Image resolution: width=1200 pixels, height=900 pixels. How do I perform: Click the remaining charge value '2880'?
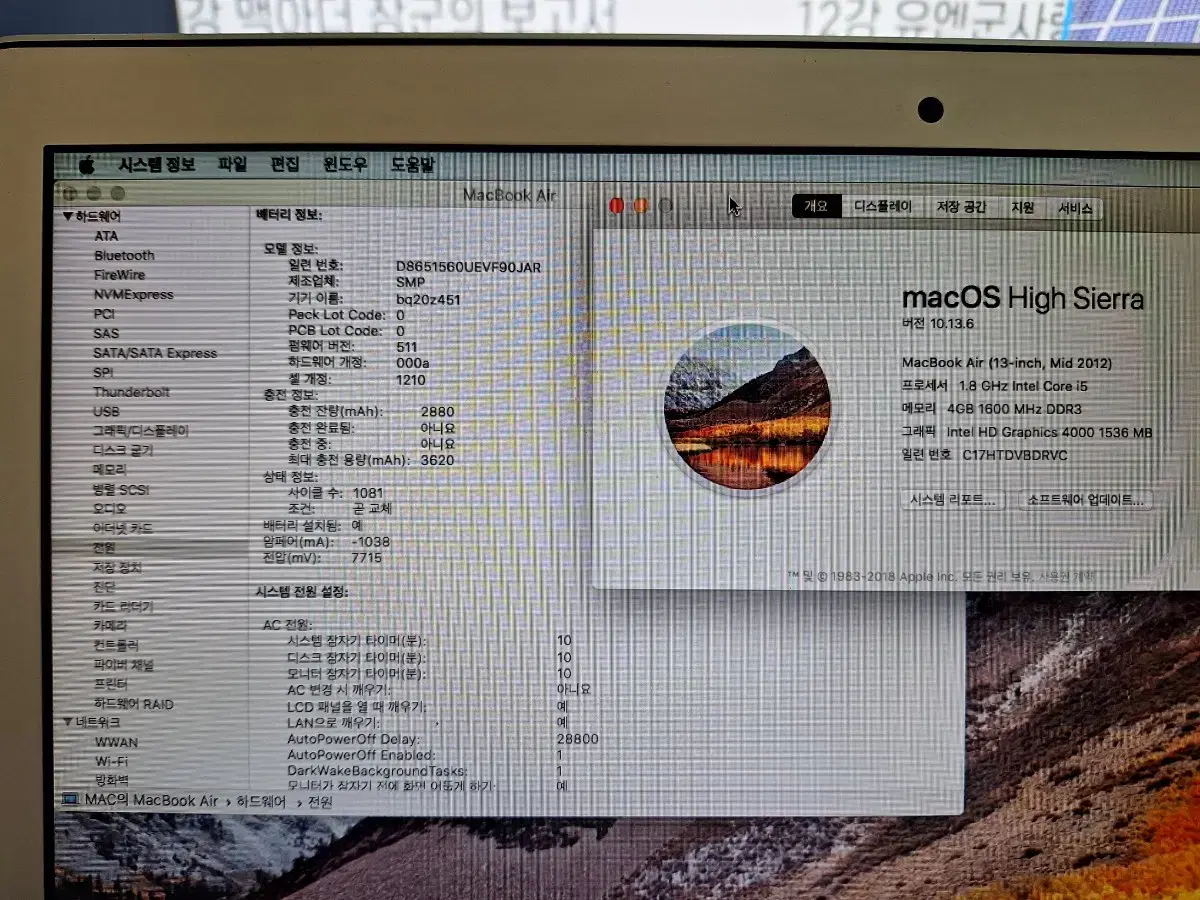(x=437, y=411)
